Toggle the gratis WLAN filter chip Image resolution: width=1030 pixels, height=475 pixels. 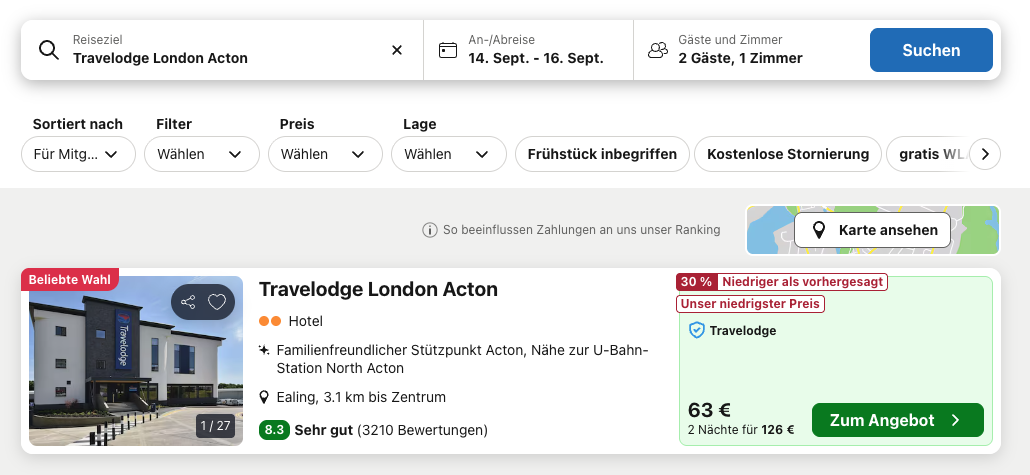pyautogui.click(x=928, y=154)
